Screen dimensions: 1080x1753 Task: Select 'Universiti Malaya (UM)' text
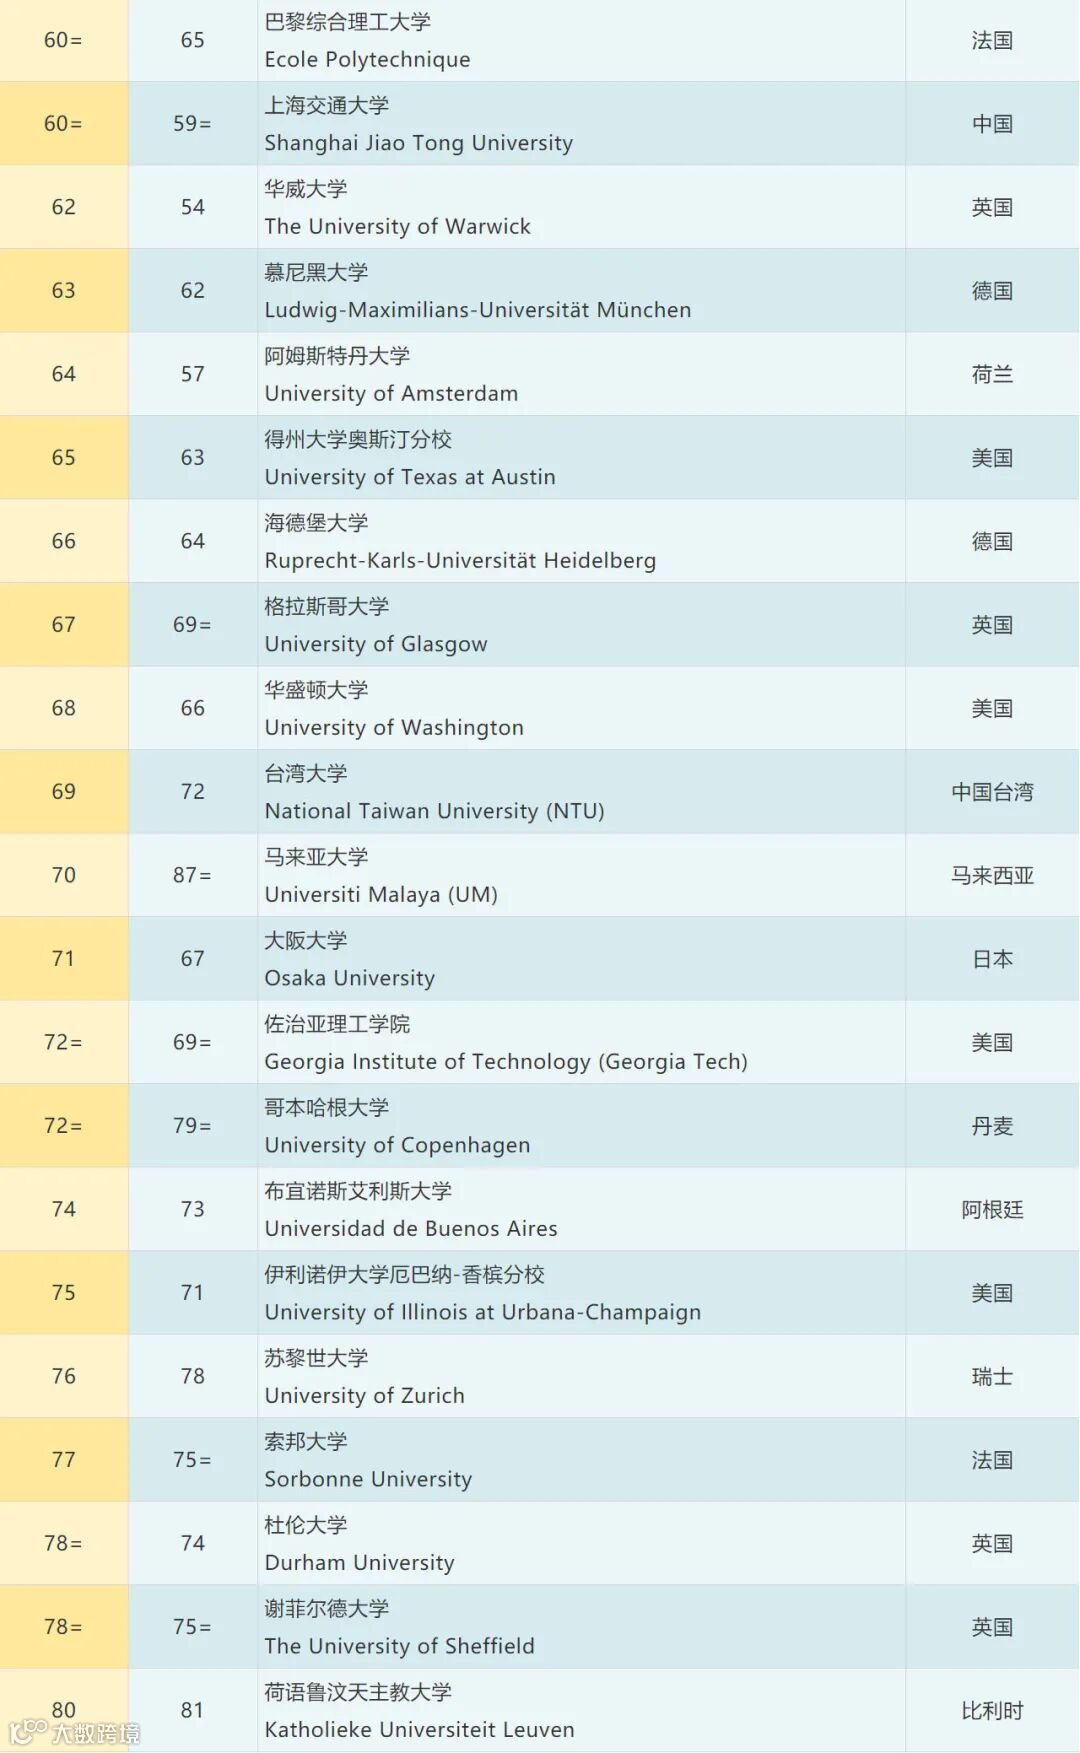[380, 895]
